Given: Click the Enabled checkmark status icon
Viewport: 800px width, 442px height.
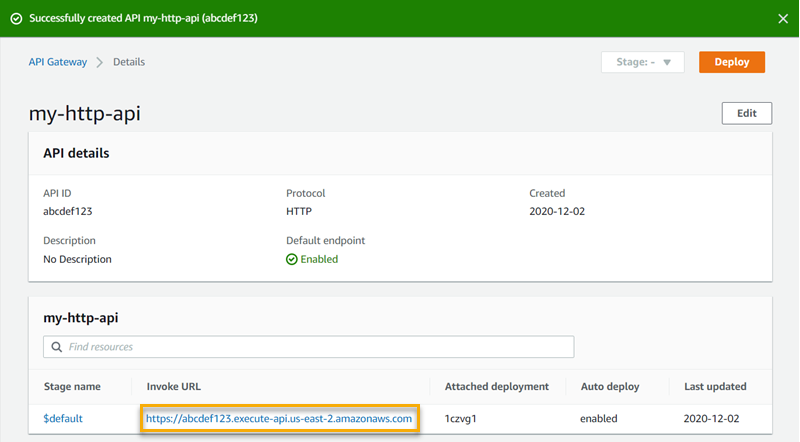Looking at the screenshot, I should coord(291,259).
